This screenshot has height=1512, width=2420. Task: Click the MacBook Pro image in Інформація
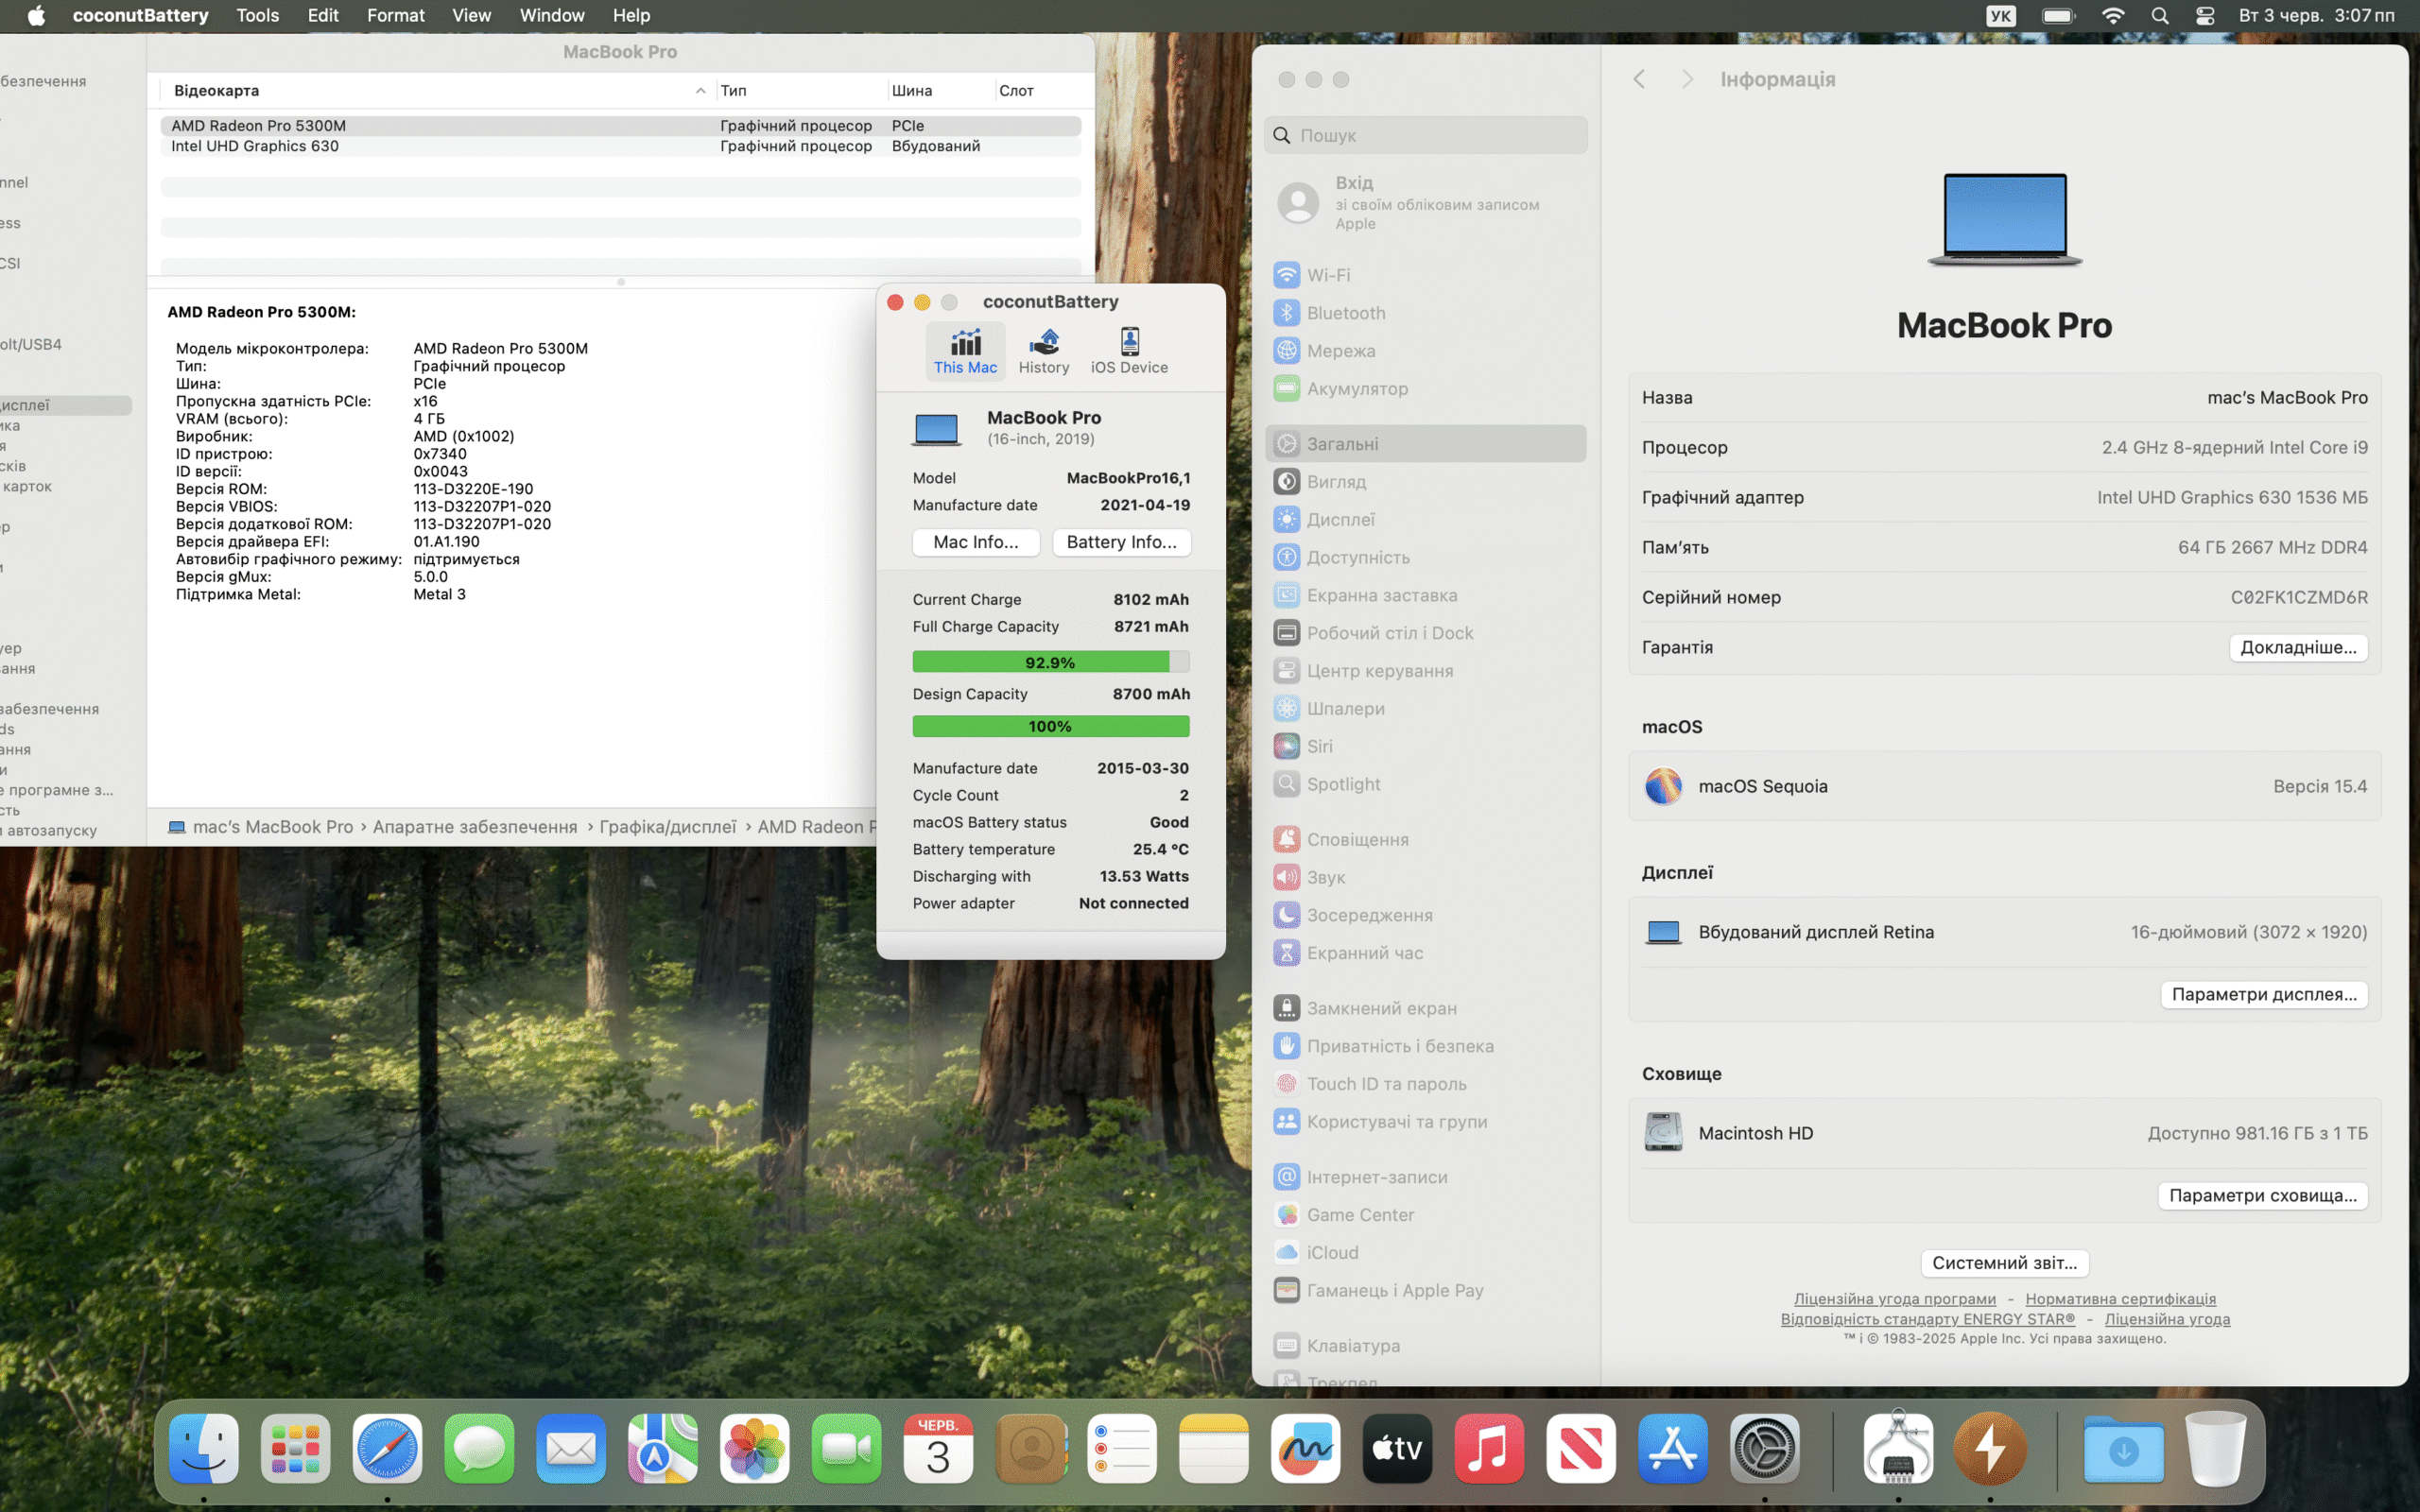pyautogui.click(x=2004, y=219)
